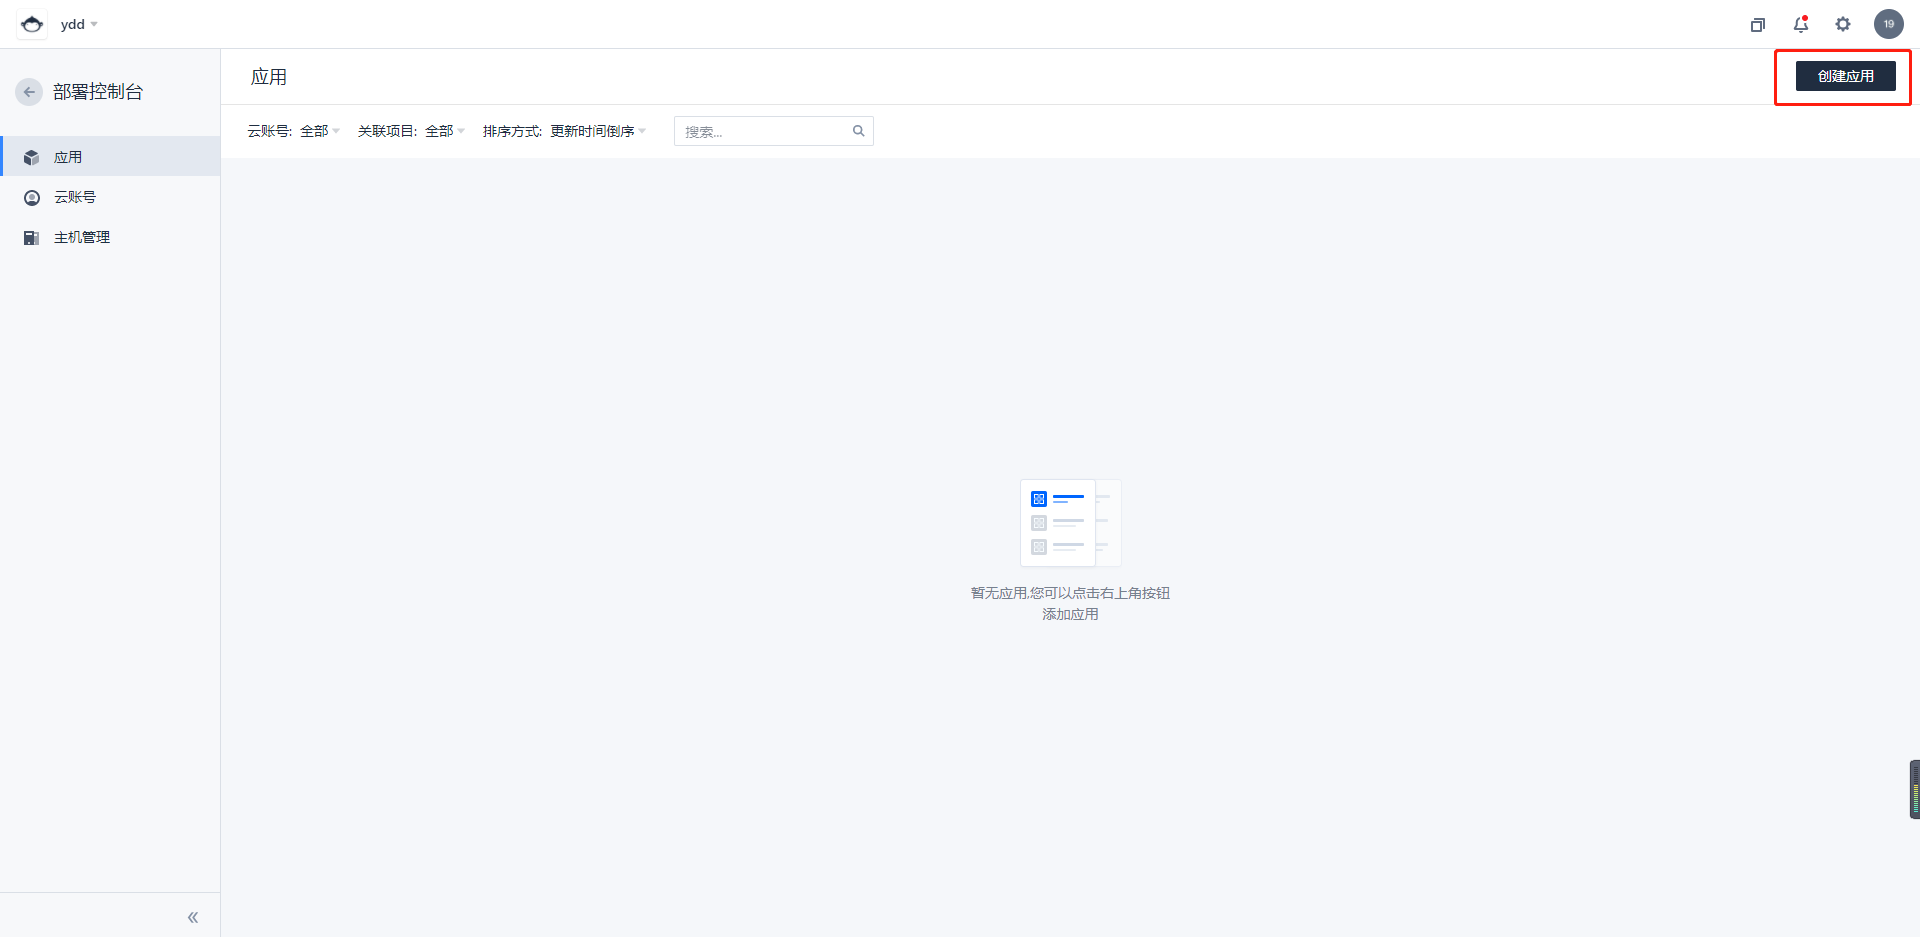The image size is (1920, 937).
Task: Open the notifications bell icon
Action: coord(1801,24)
